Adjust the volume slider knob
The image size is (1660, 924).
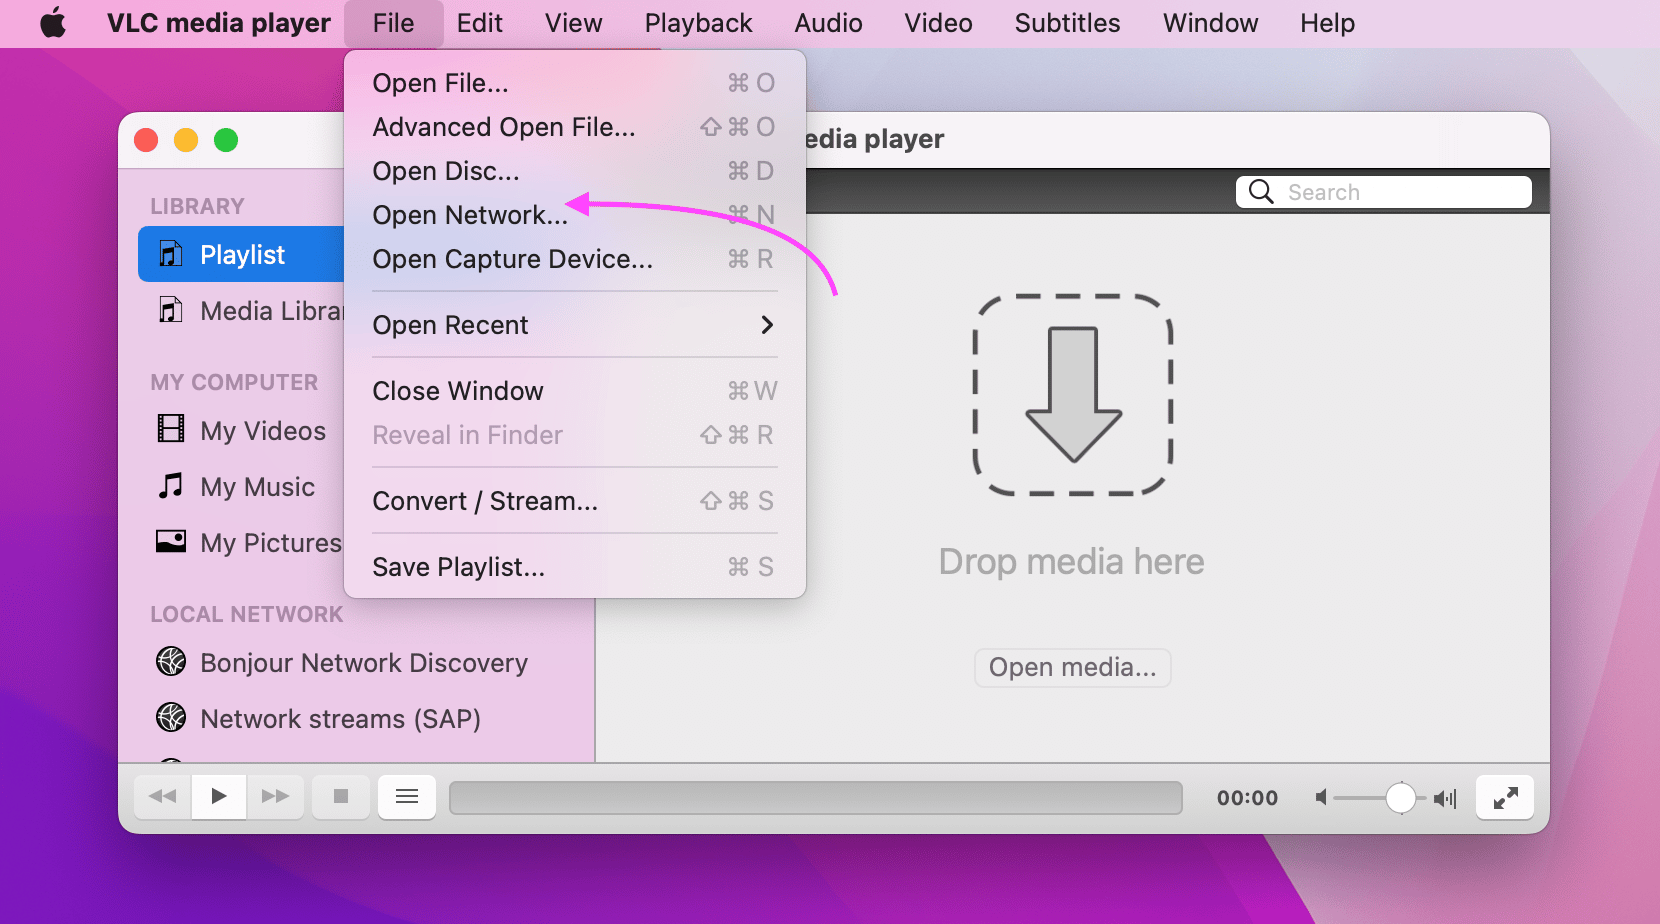[1401, 798]
